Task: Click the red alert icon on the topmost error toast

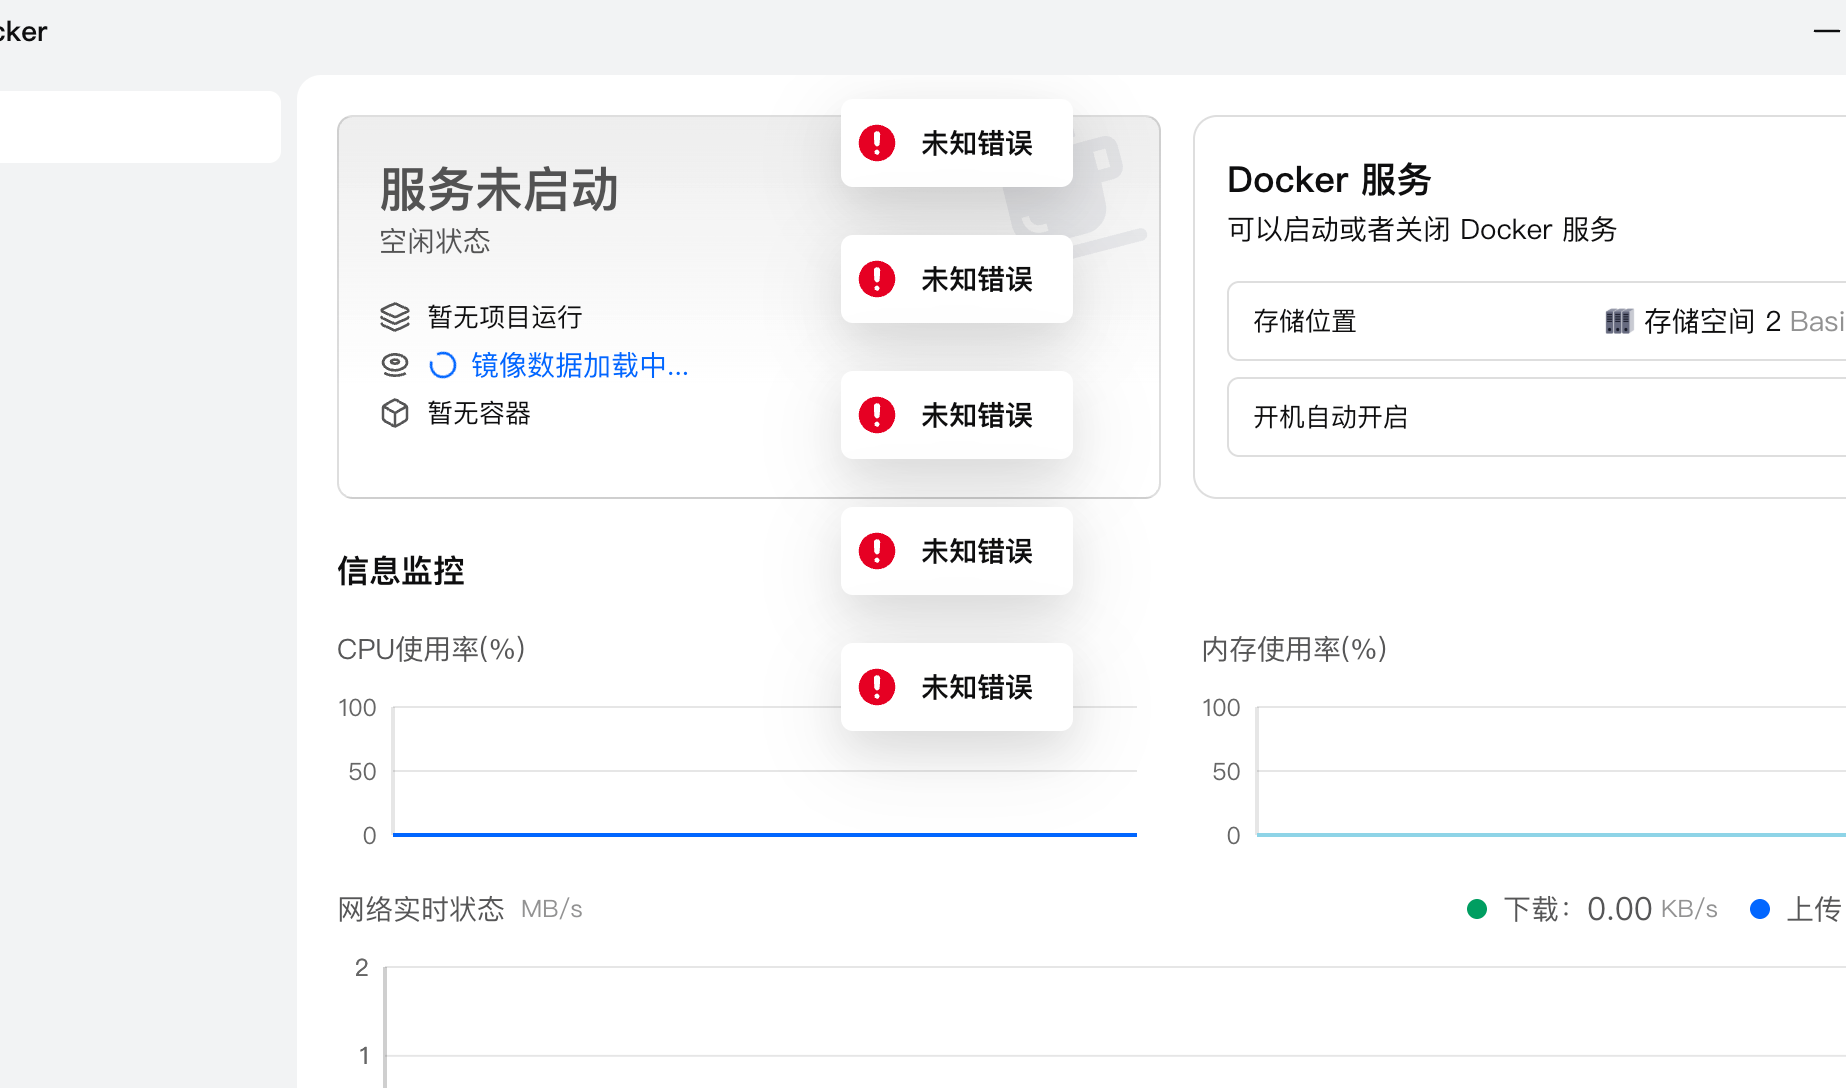Action: point(877,143)
